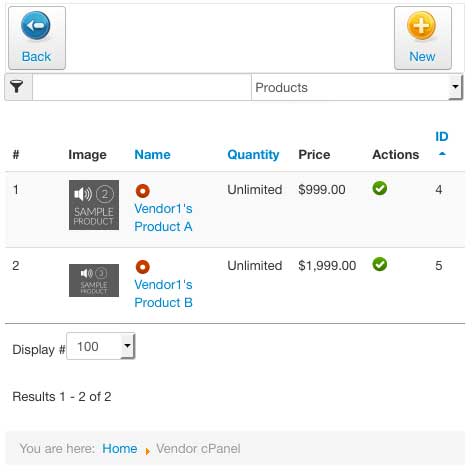This screenshot has height=474, width=472.
Task: Sort the table by Name column
Action: point(152,155)
